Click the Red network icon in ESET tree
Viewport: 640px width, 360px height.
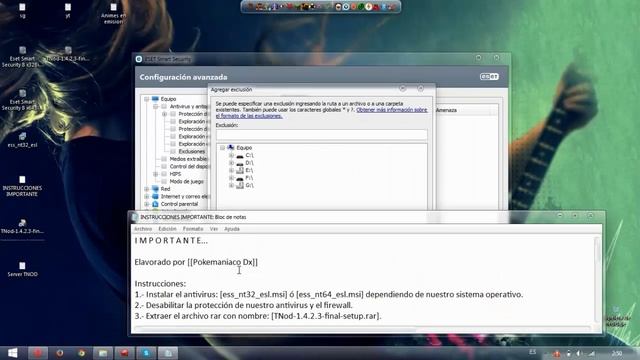coord(155,189)
